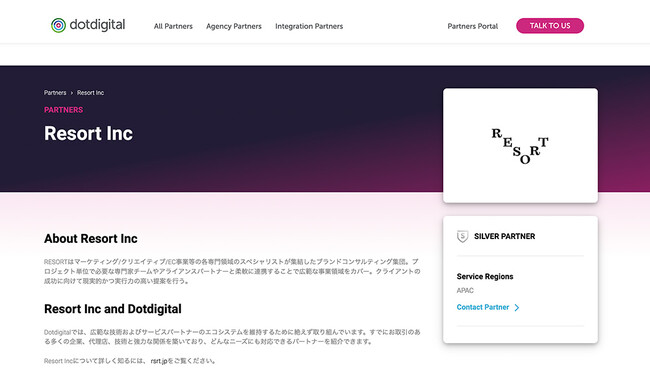This screenshot has width=650, height=383.
Task: Open the rsrt.jp link
Action: (159, 361)
